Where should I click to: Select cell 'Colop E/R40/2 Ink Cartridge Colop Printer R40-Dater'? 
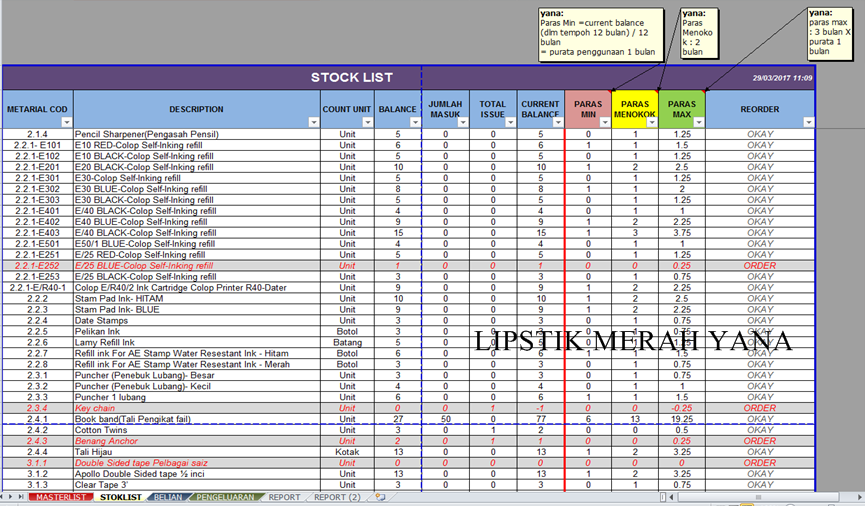[x=196, y=287]
